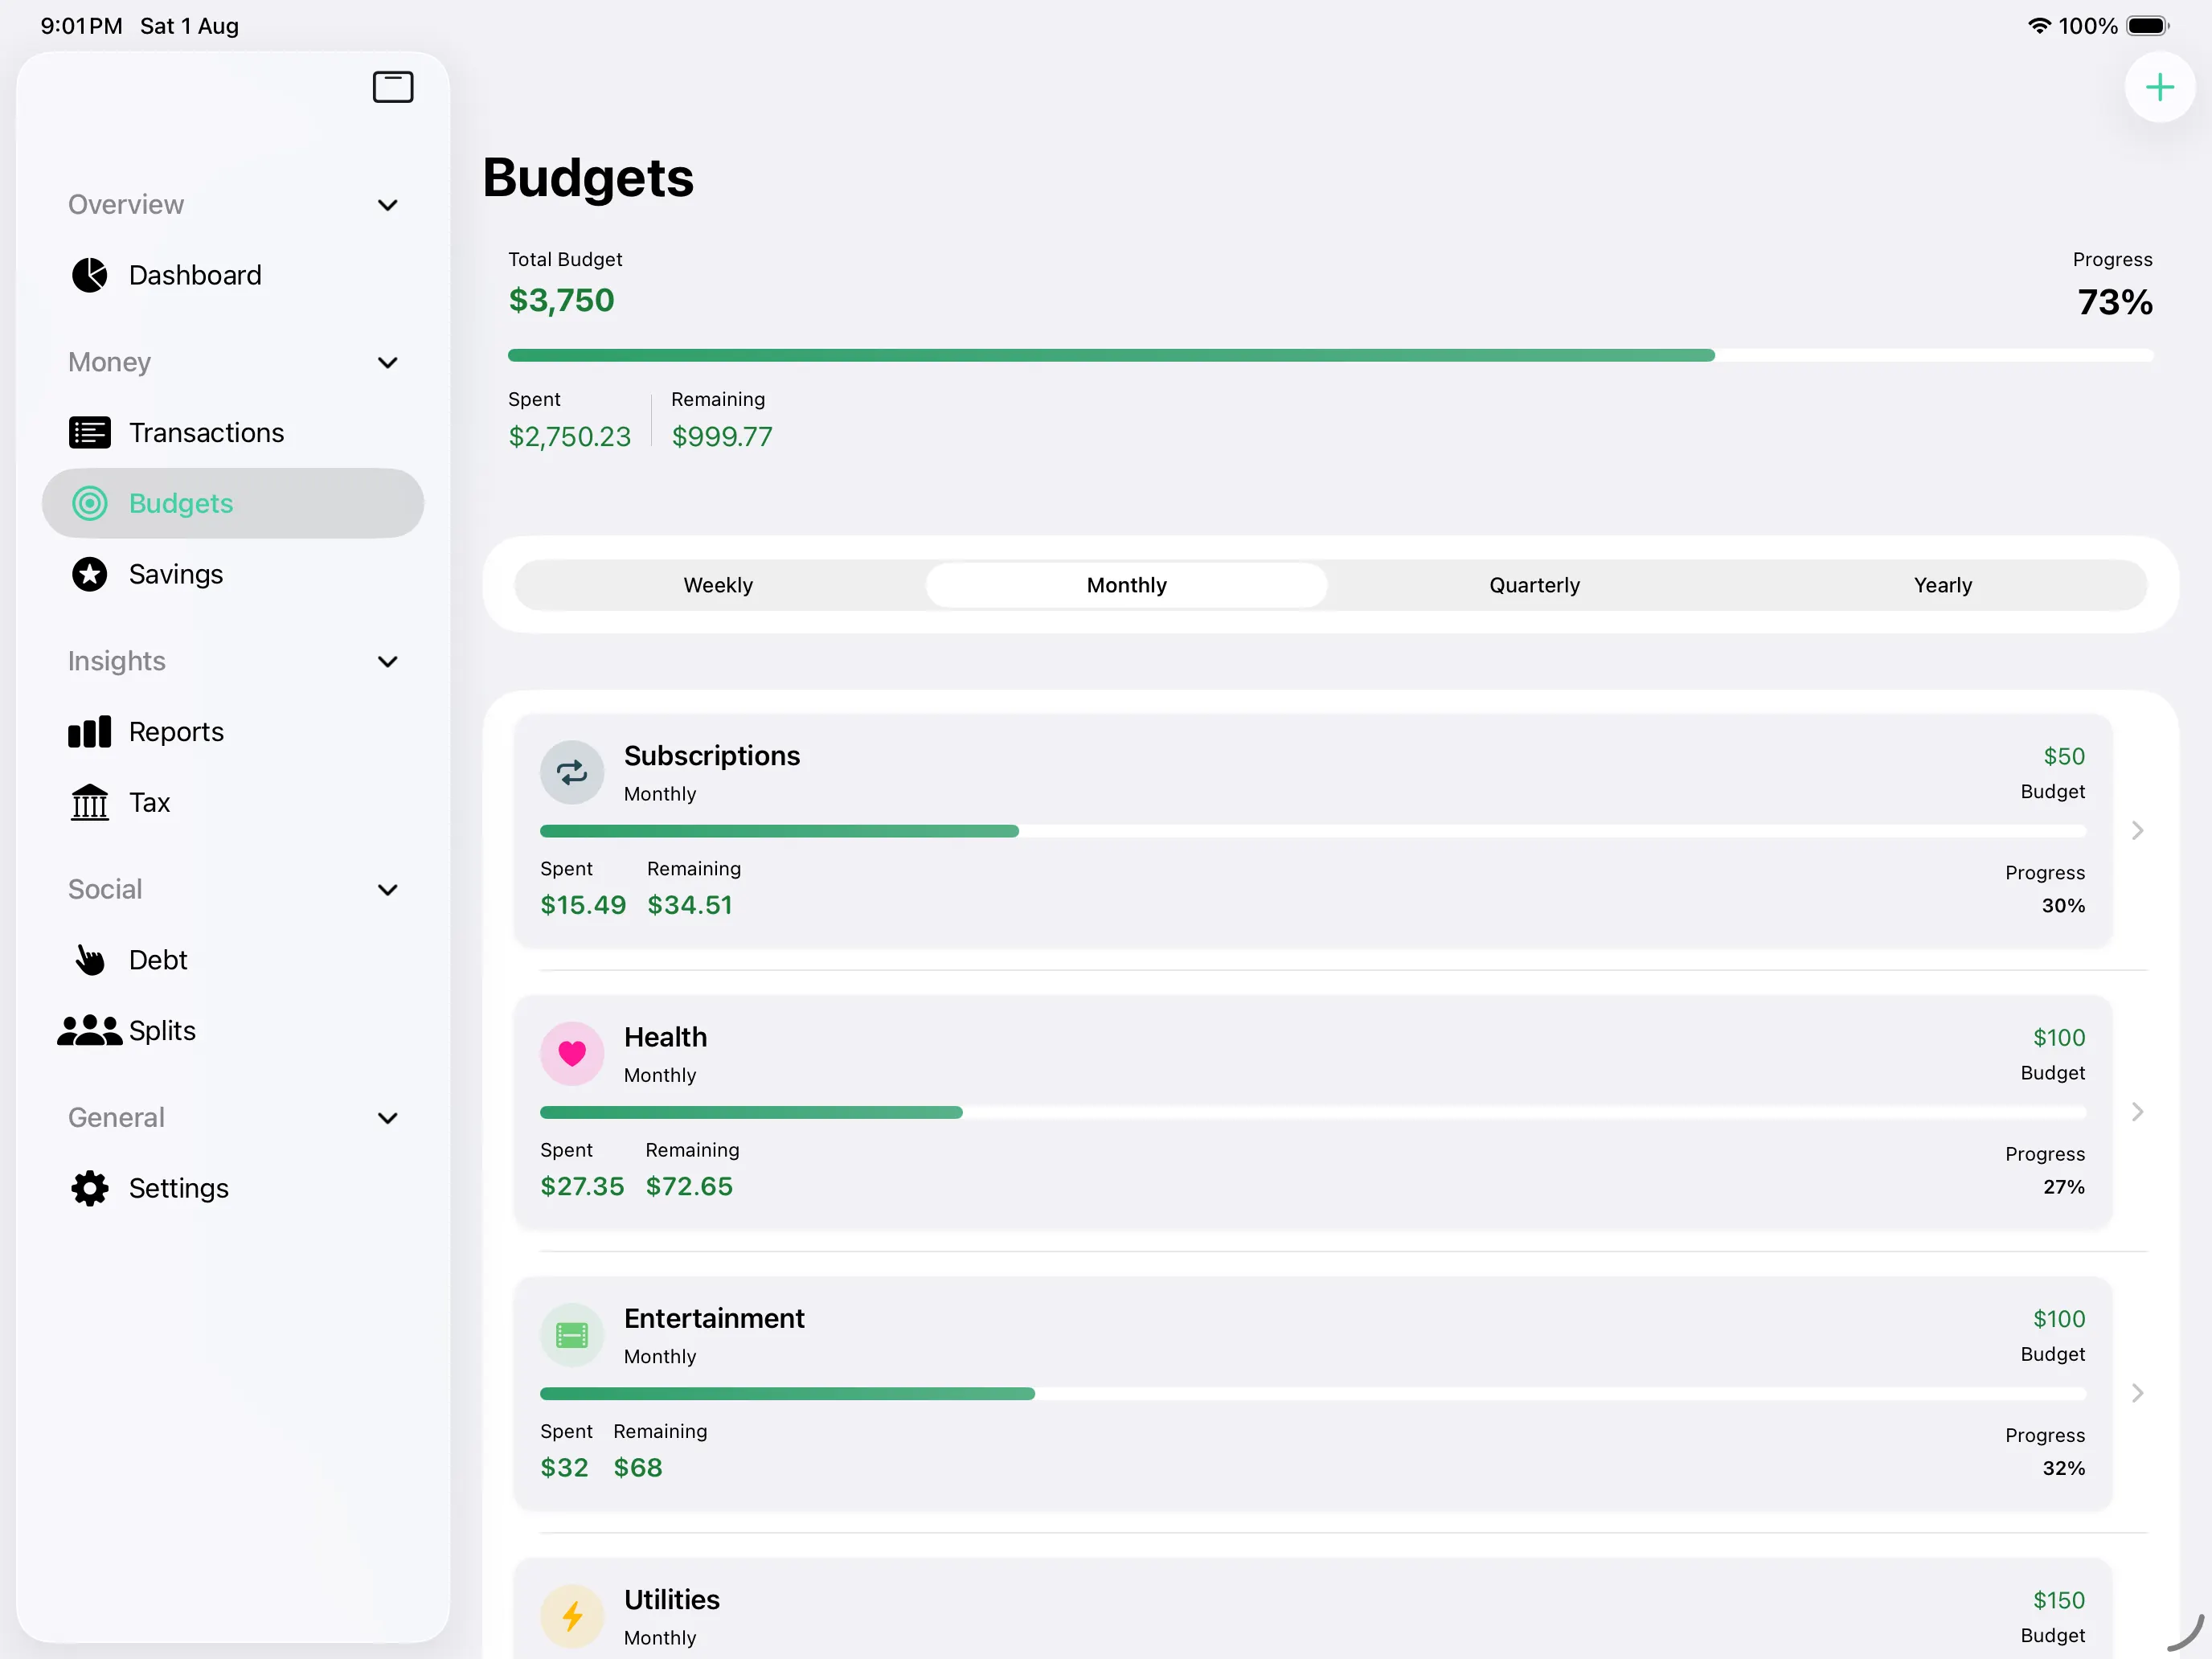
Task: Open Dashboard from the sidebar
Action: [233, 275]
